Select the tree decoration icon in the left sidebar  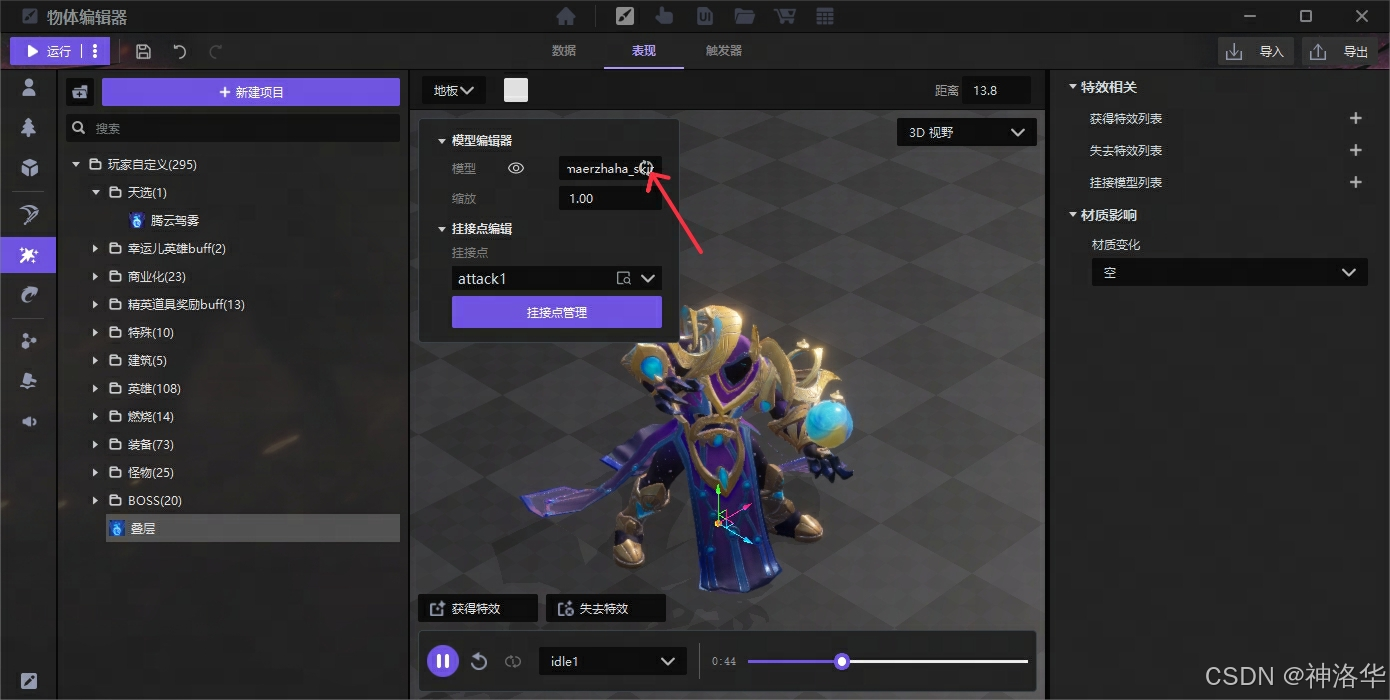click(x=29, y=127)
